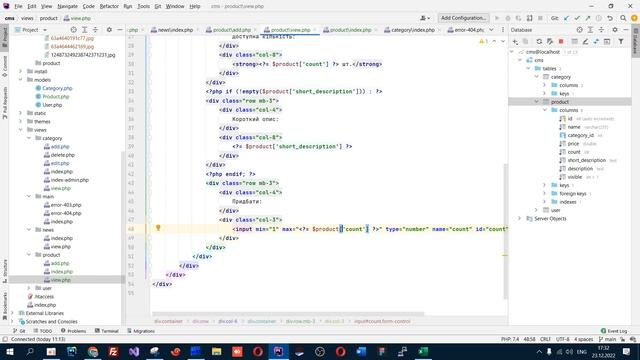Switch to the news\index.php editor tab
Image resolution: width=640 pixels, height=360 pixels.
[175, 30]
